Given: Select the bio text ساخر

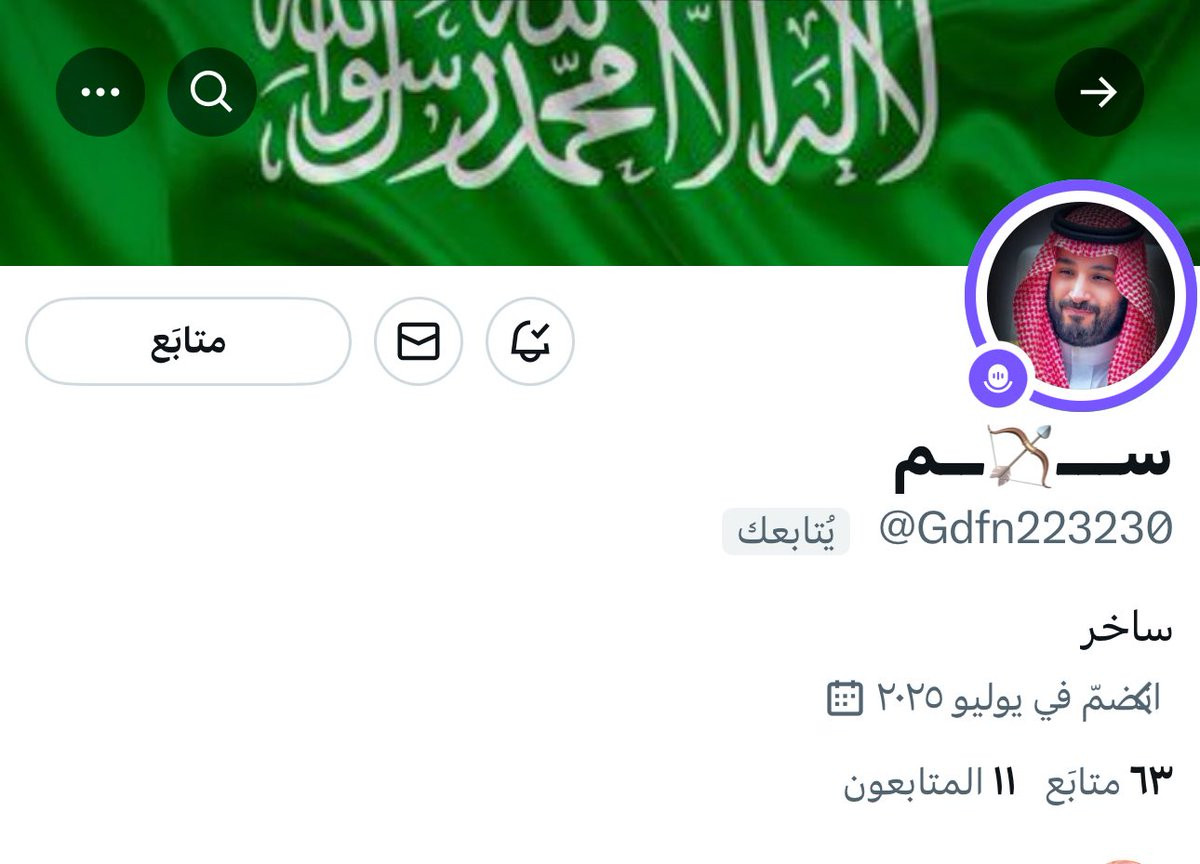Looking at the screenshot, I should click(1126, 631).
